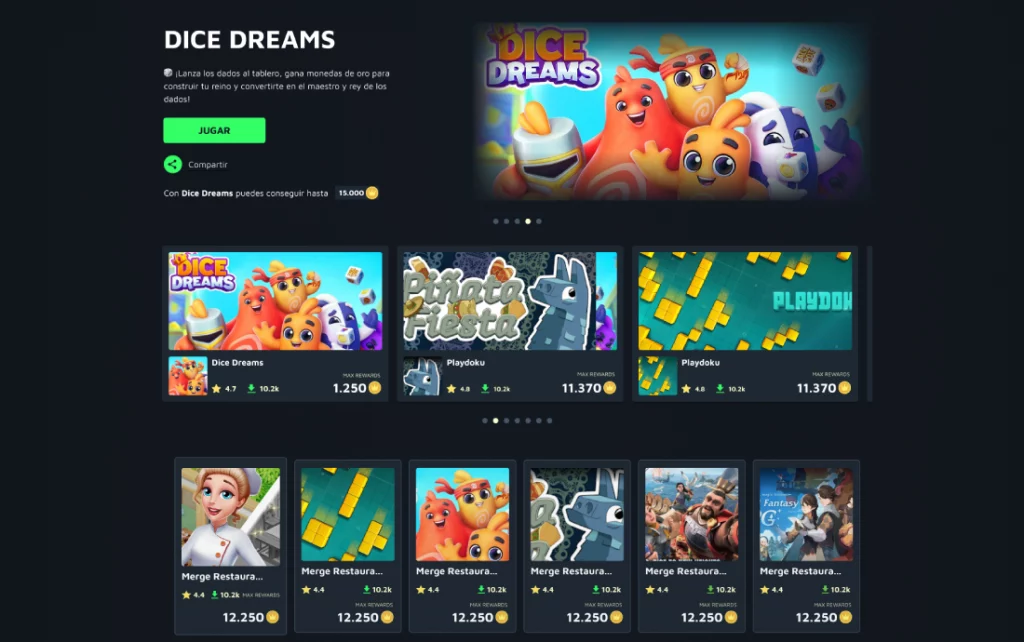
Task: Open the bearded warrior game tile
Action: [x=692, y=546]
